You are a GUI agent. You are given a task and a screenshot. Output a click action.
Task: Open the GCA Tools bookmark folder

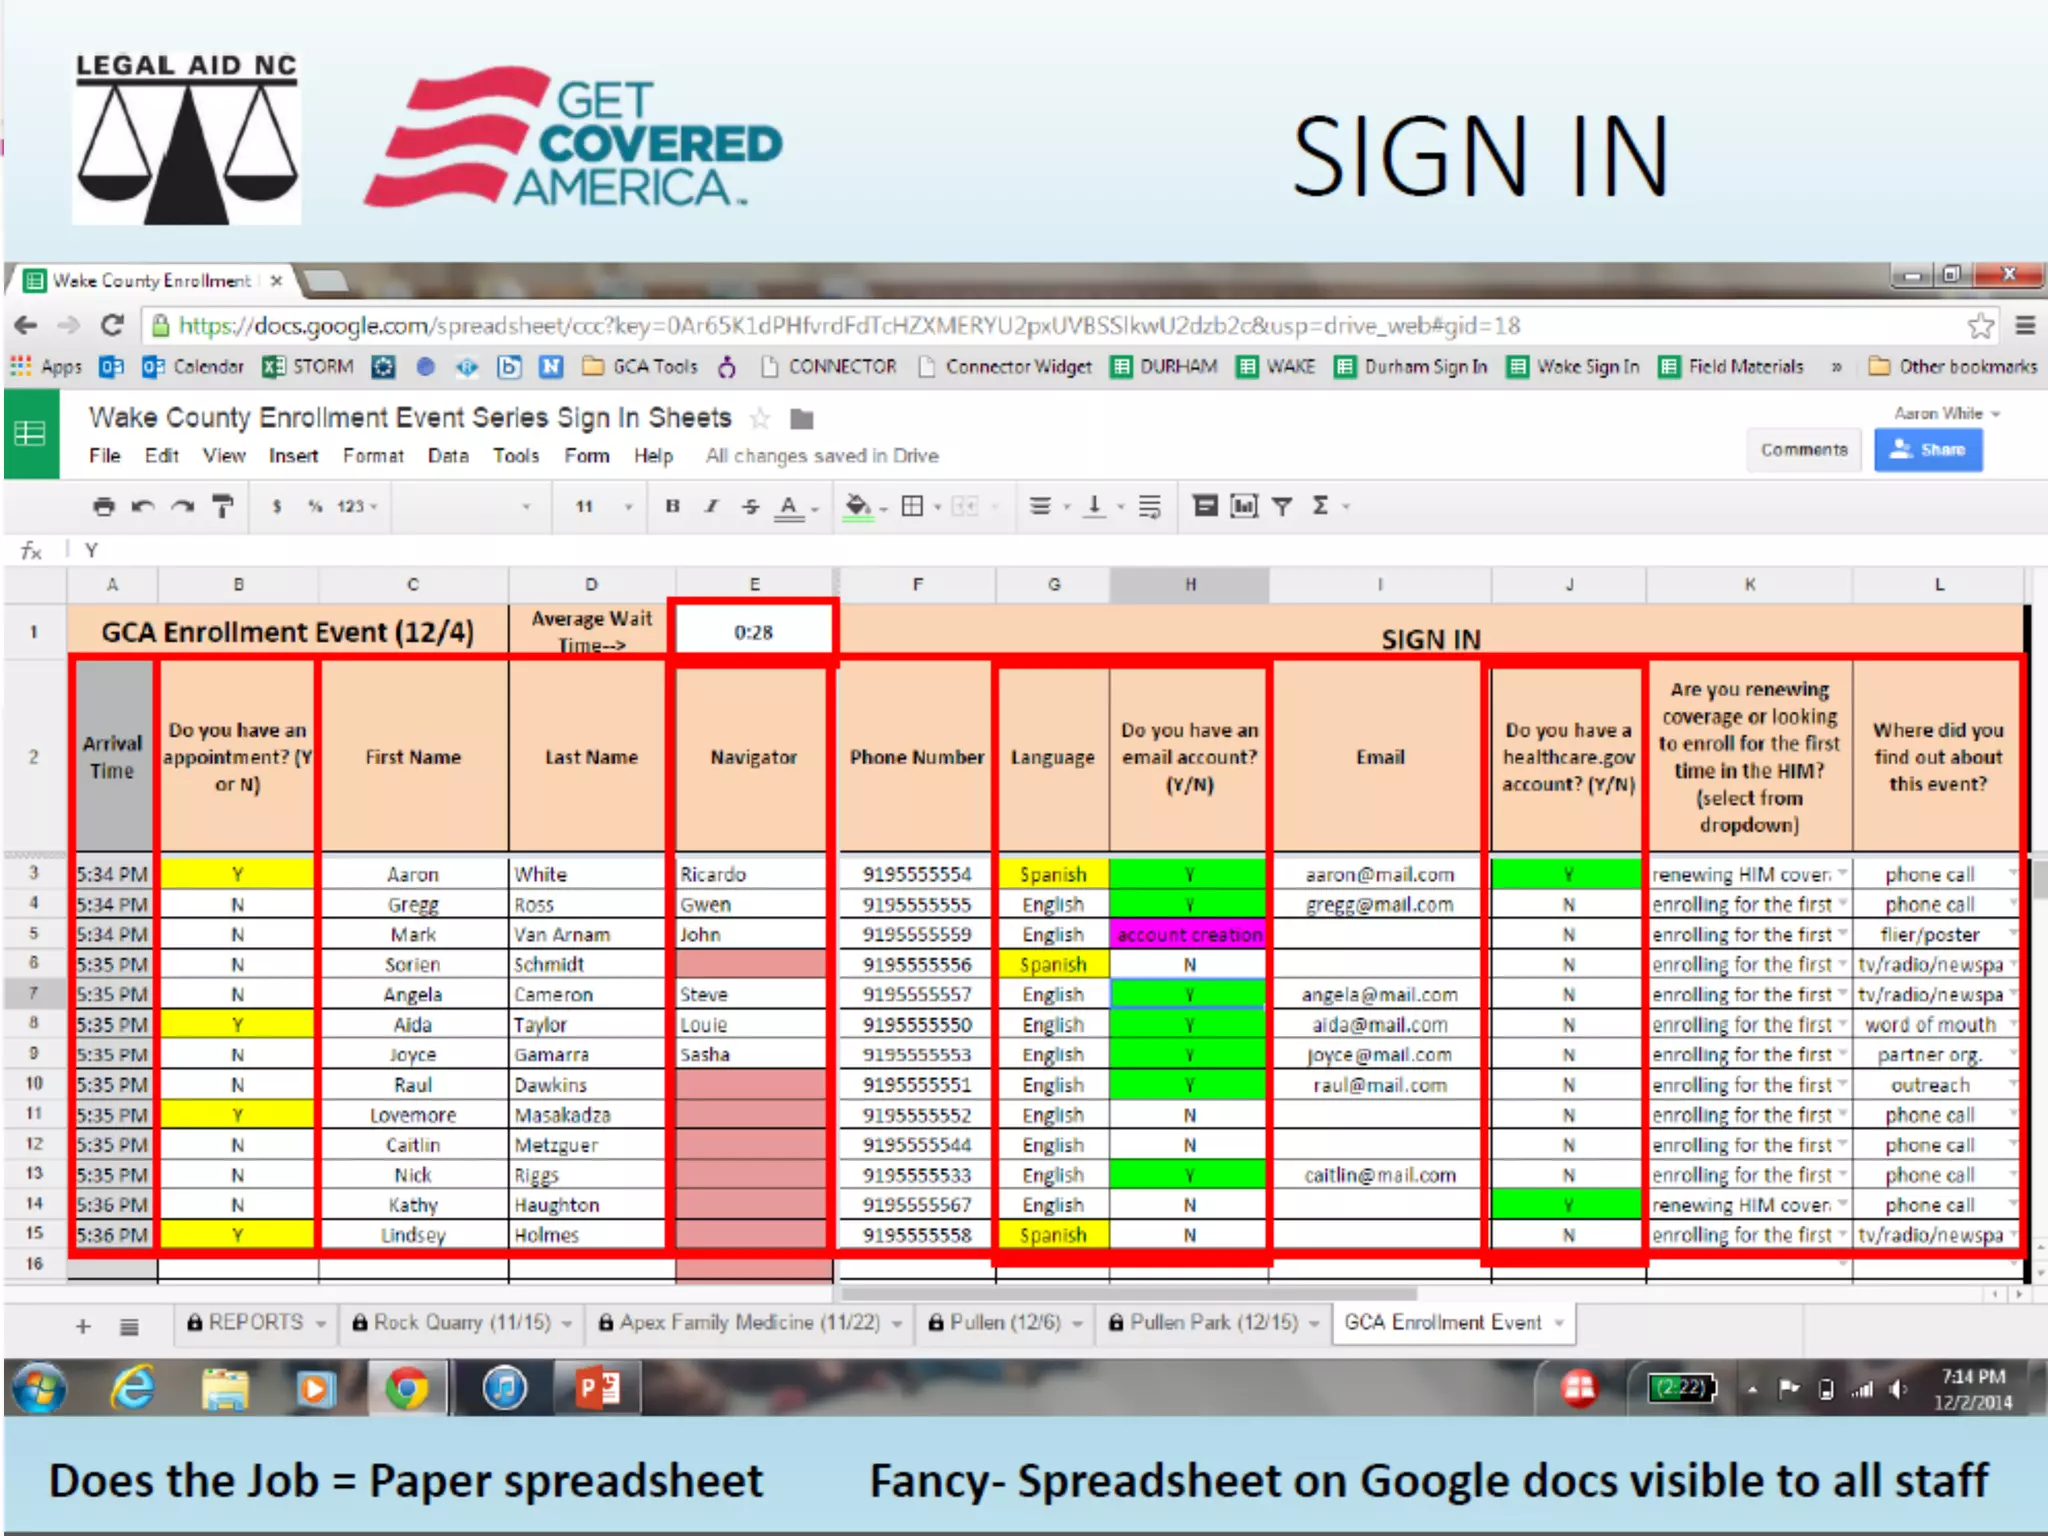click(x=640, y=367)
